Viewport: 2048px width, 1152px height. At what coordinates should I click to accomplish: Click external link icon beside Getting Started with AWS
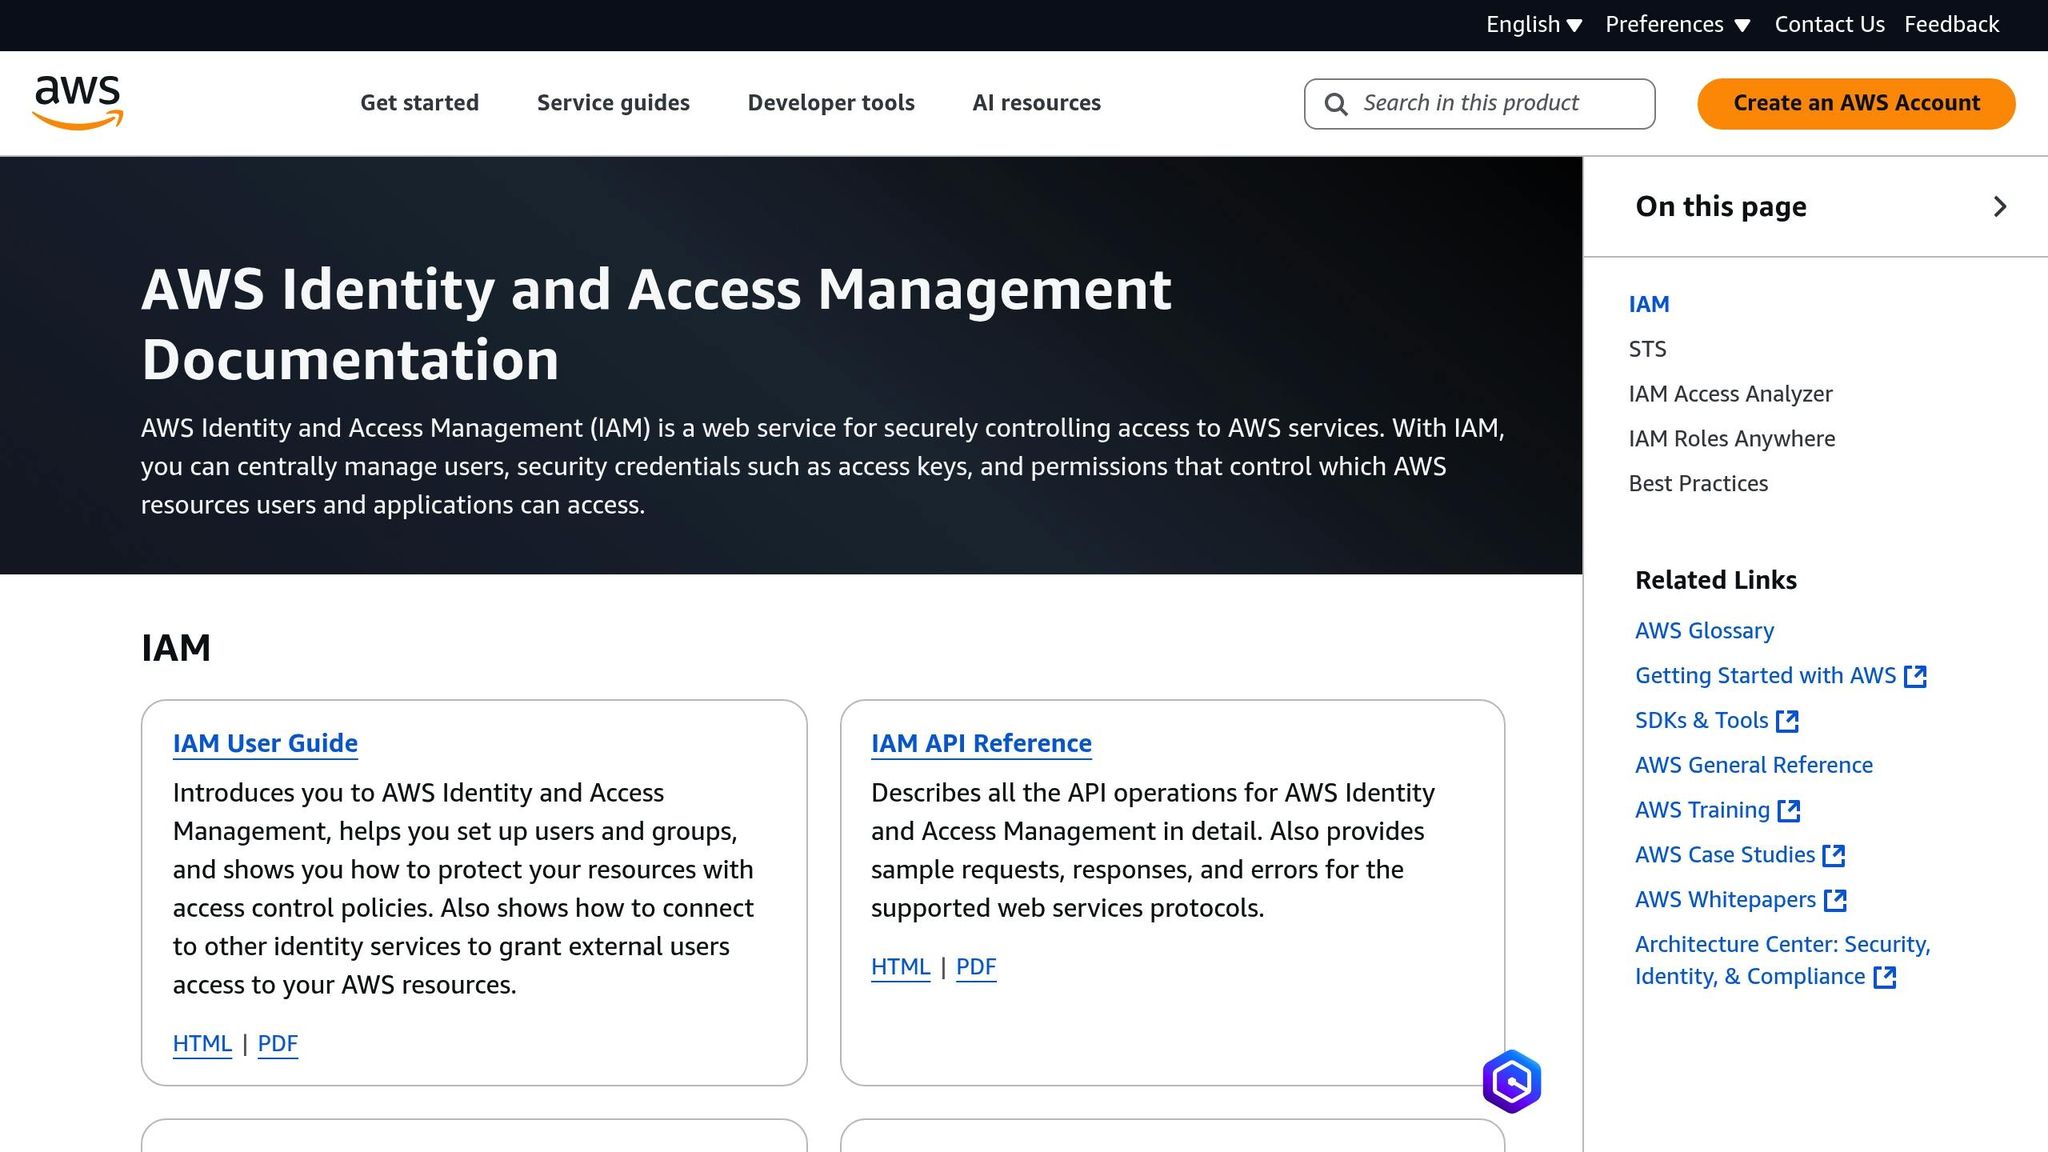pos(1915,676)
